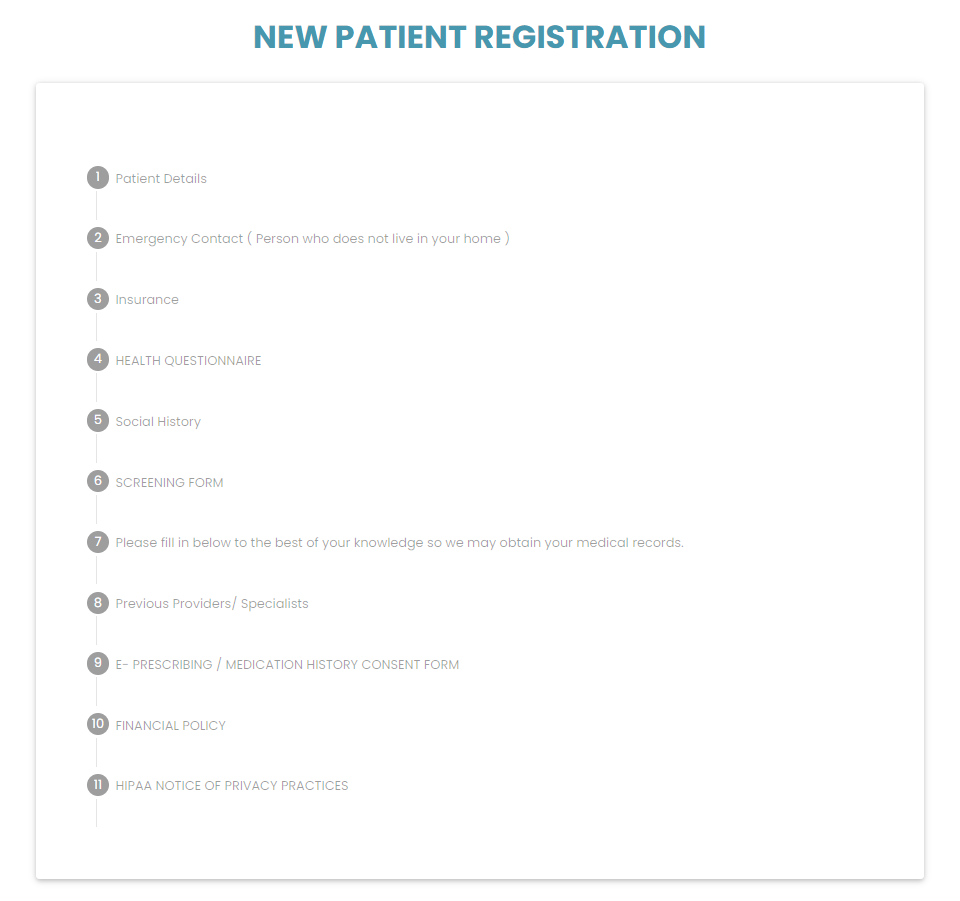
Task: Go to the Social History step
Action: coord(158,422)
